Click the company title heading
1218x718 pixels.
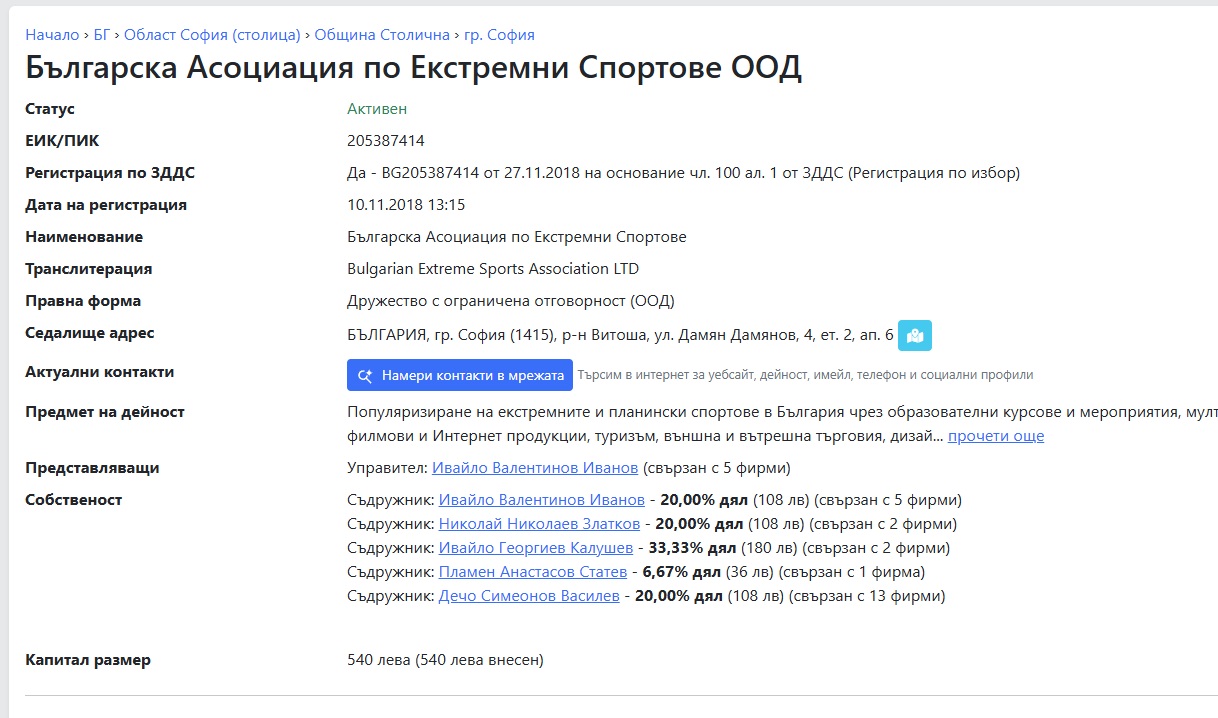pyautogui.click(x=413, y=69)
